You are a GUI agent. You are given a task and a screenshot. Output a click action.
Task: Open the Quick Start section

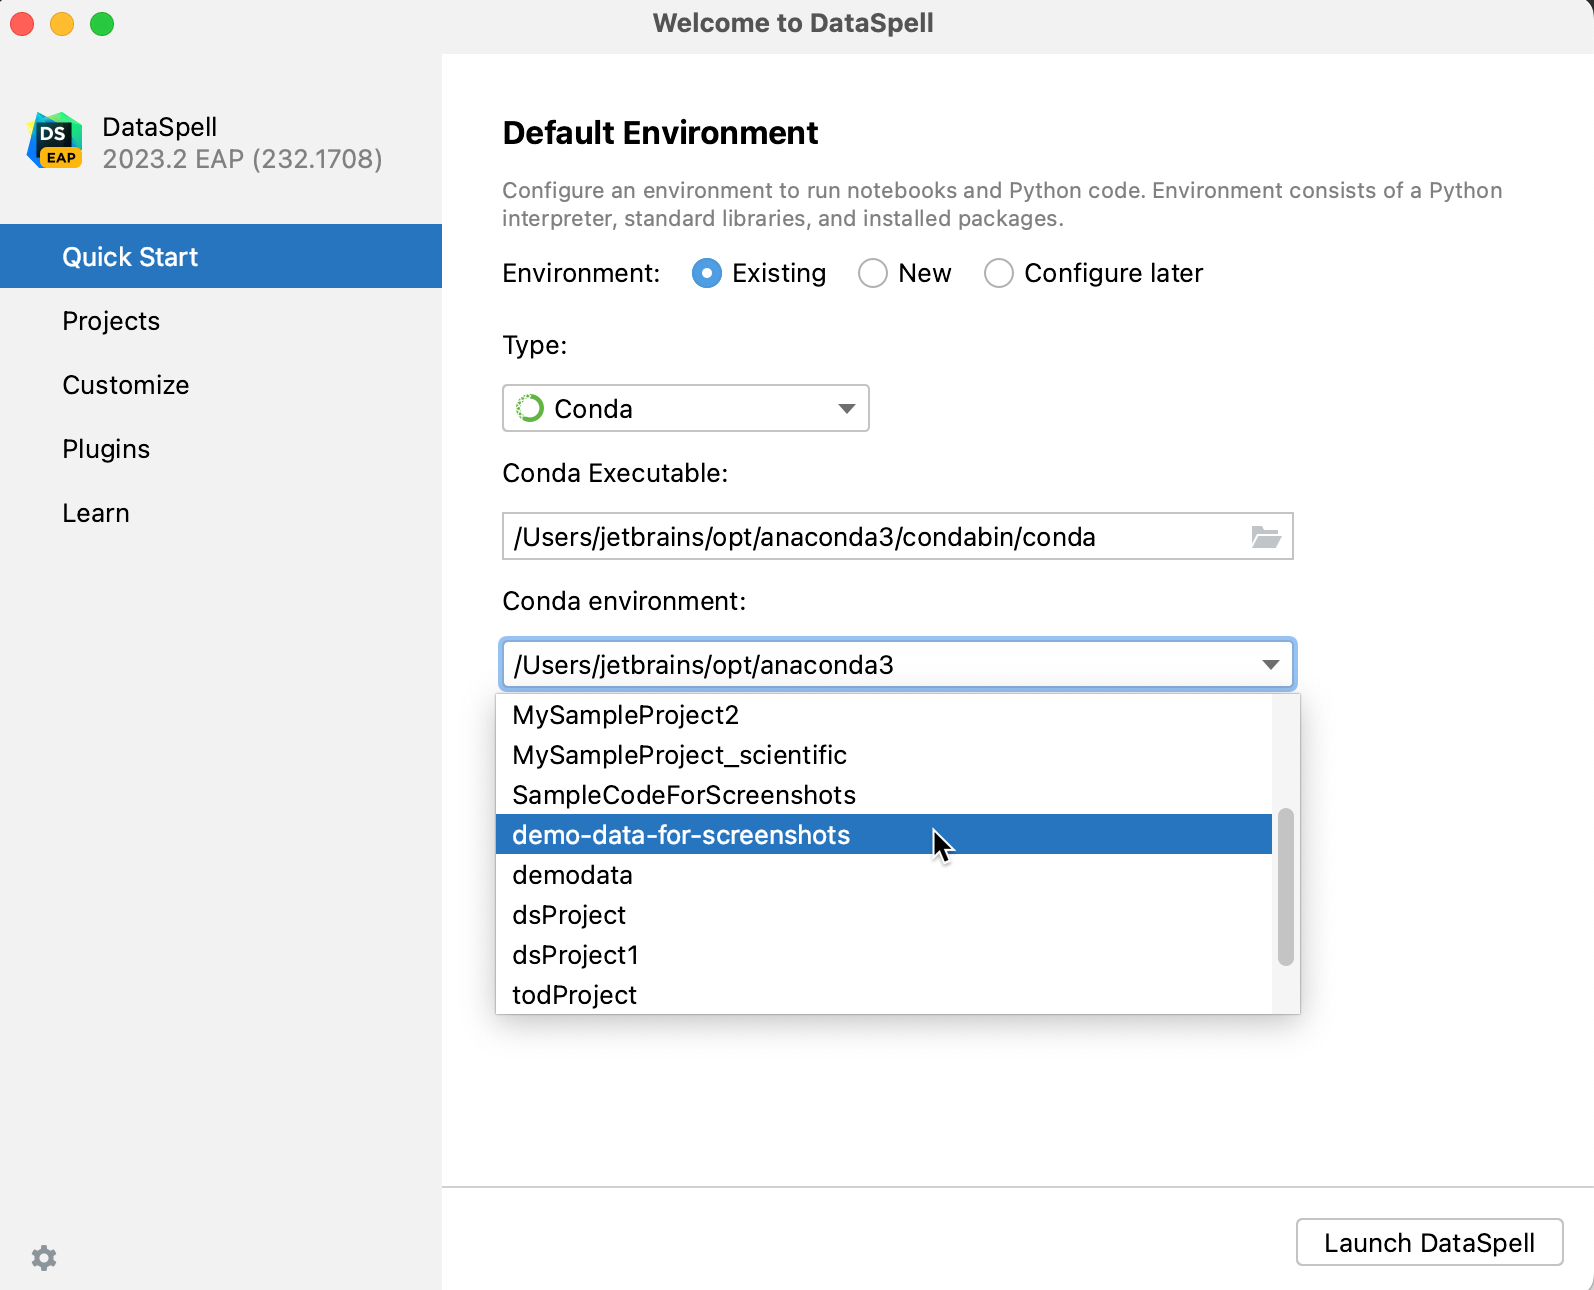click(221, 256)
